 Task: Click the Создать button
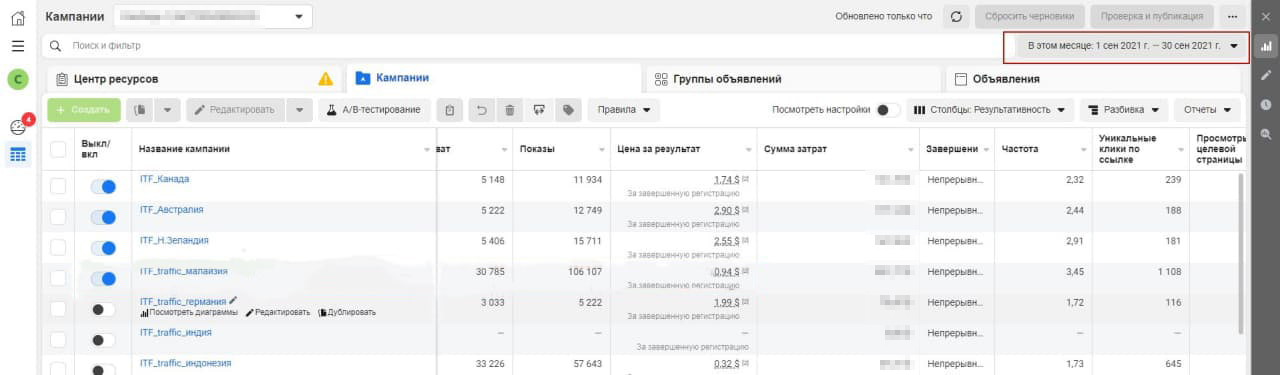[x=83, y=110]
